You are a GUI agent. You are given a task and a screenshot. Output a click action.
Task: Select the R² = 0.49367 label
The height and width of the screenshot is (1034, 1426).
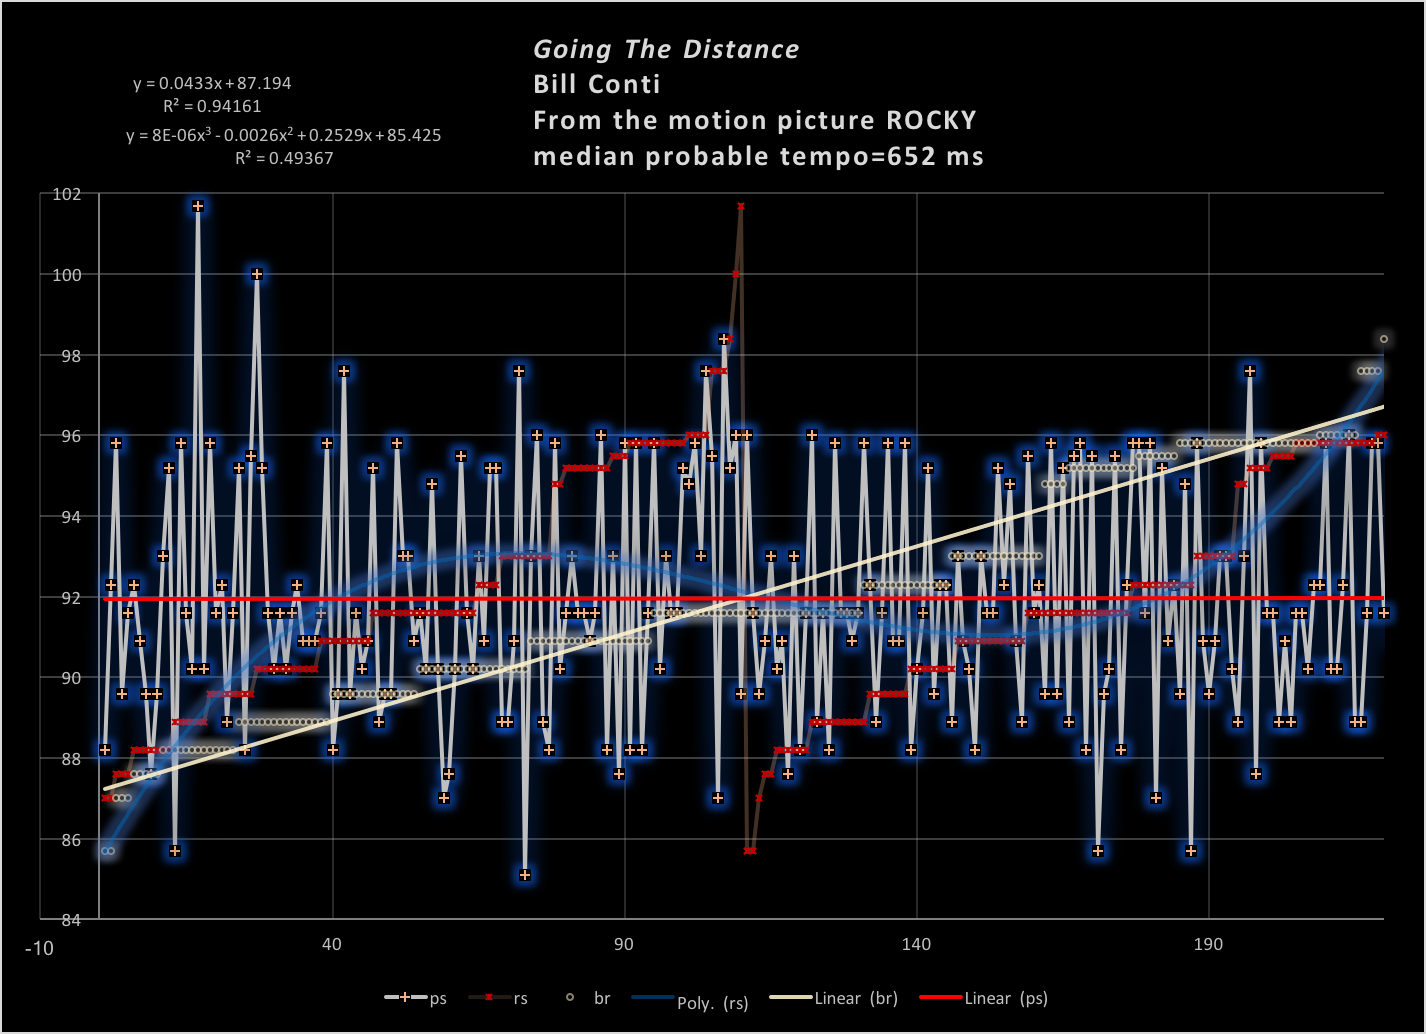(284, 158)
